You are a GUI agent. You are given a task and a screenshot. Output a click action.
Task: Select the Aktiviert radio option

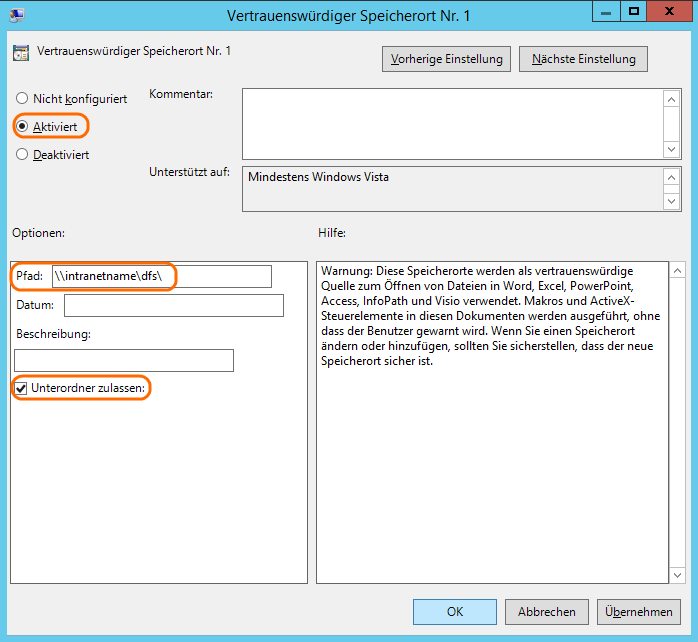(x=22, y=127)
